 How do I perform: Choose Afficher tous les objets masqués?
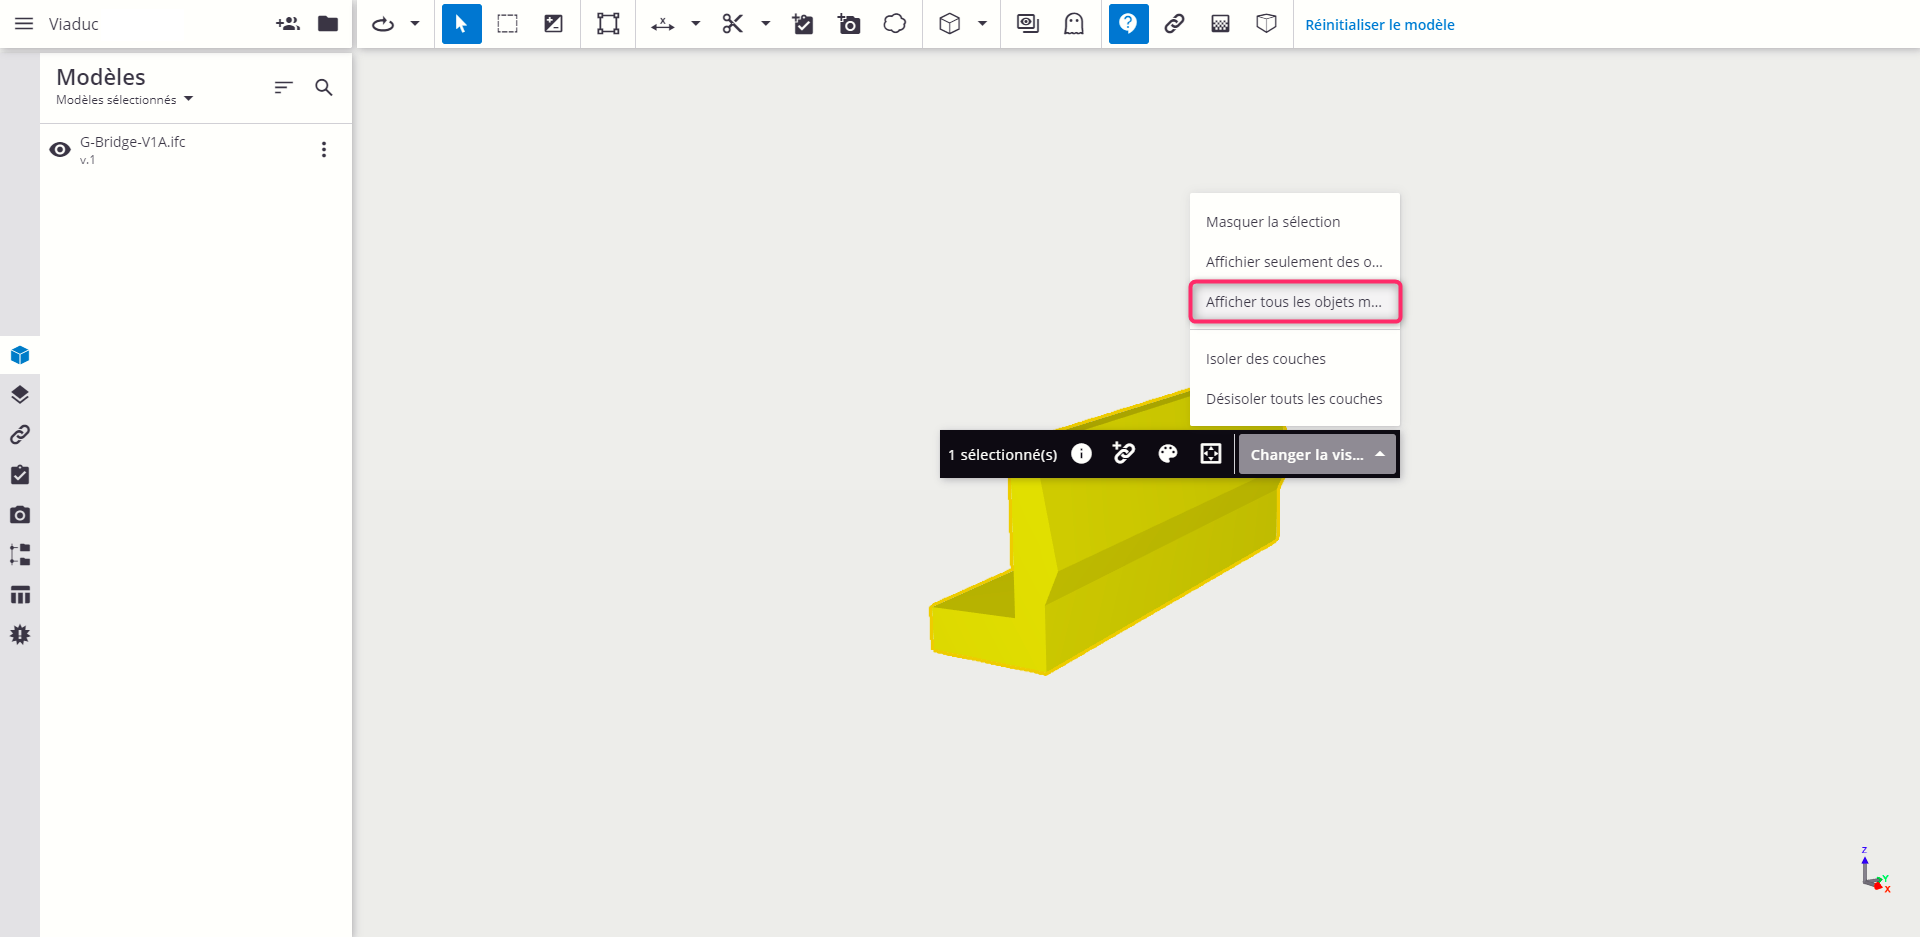[1294, 301]
